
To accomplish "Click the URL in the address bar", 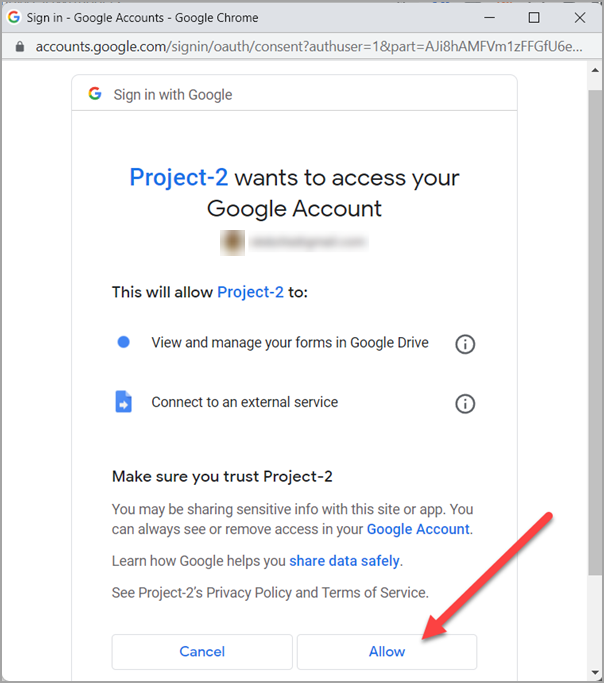I will [309, 46].
